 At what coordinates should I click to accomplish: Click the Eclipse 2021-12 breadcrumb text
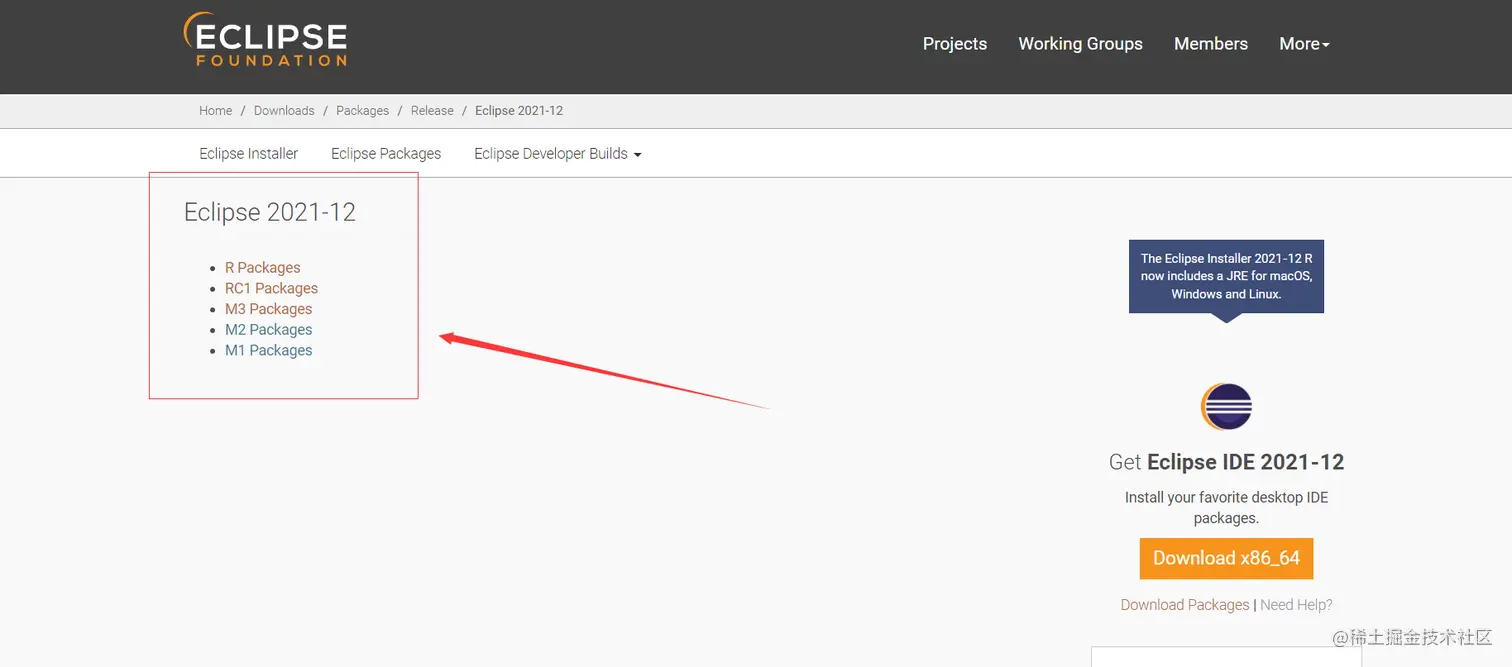(x=519, y=111)
